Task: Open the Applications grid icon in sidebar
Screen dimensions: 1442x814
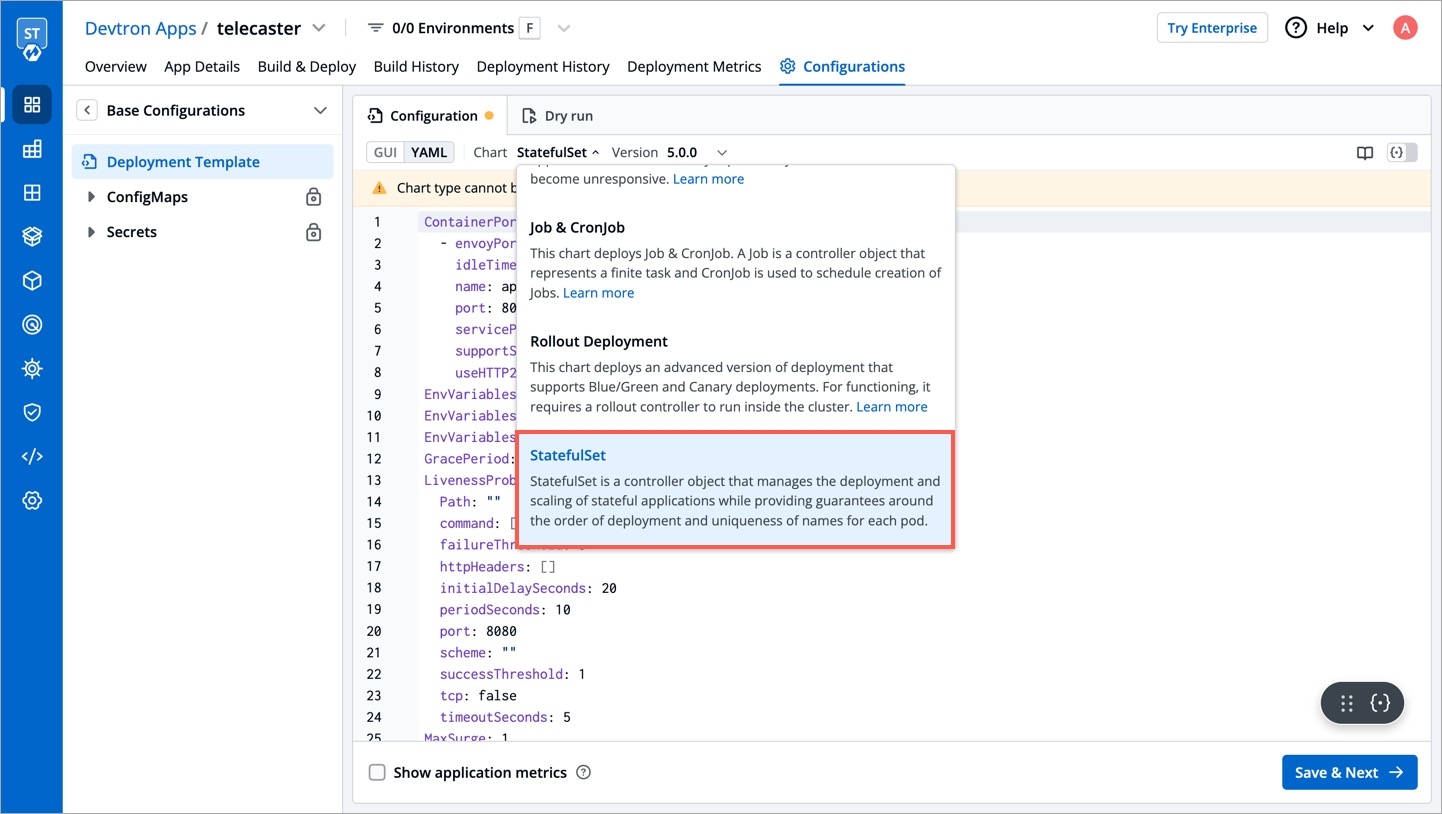Action: (x=32, y=105)
